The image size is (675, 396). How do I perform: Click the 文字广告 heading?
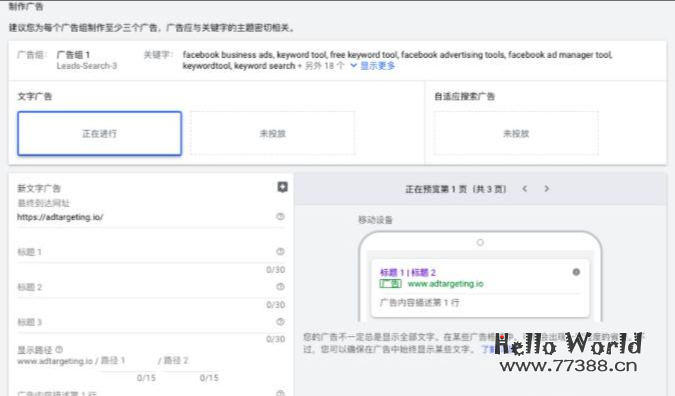click(34, 96)
